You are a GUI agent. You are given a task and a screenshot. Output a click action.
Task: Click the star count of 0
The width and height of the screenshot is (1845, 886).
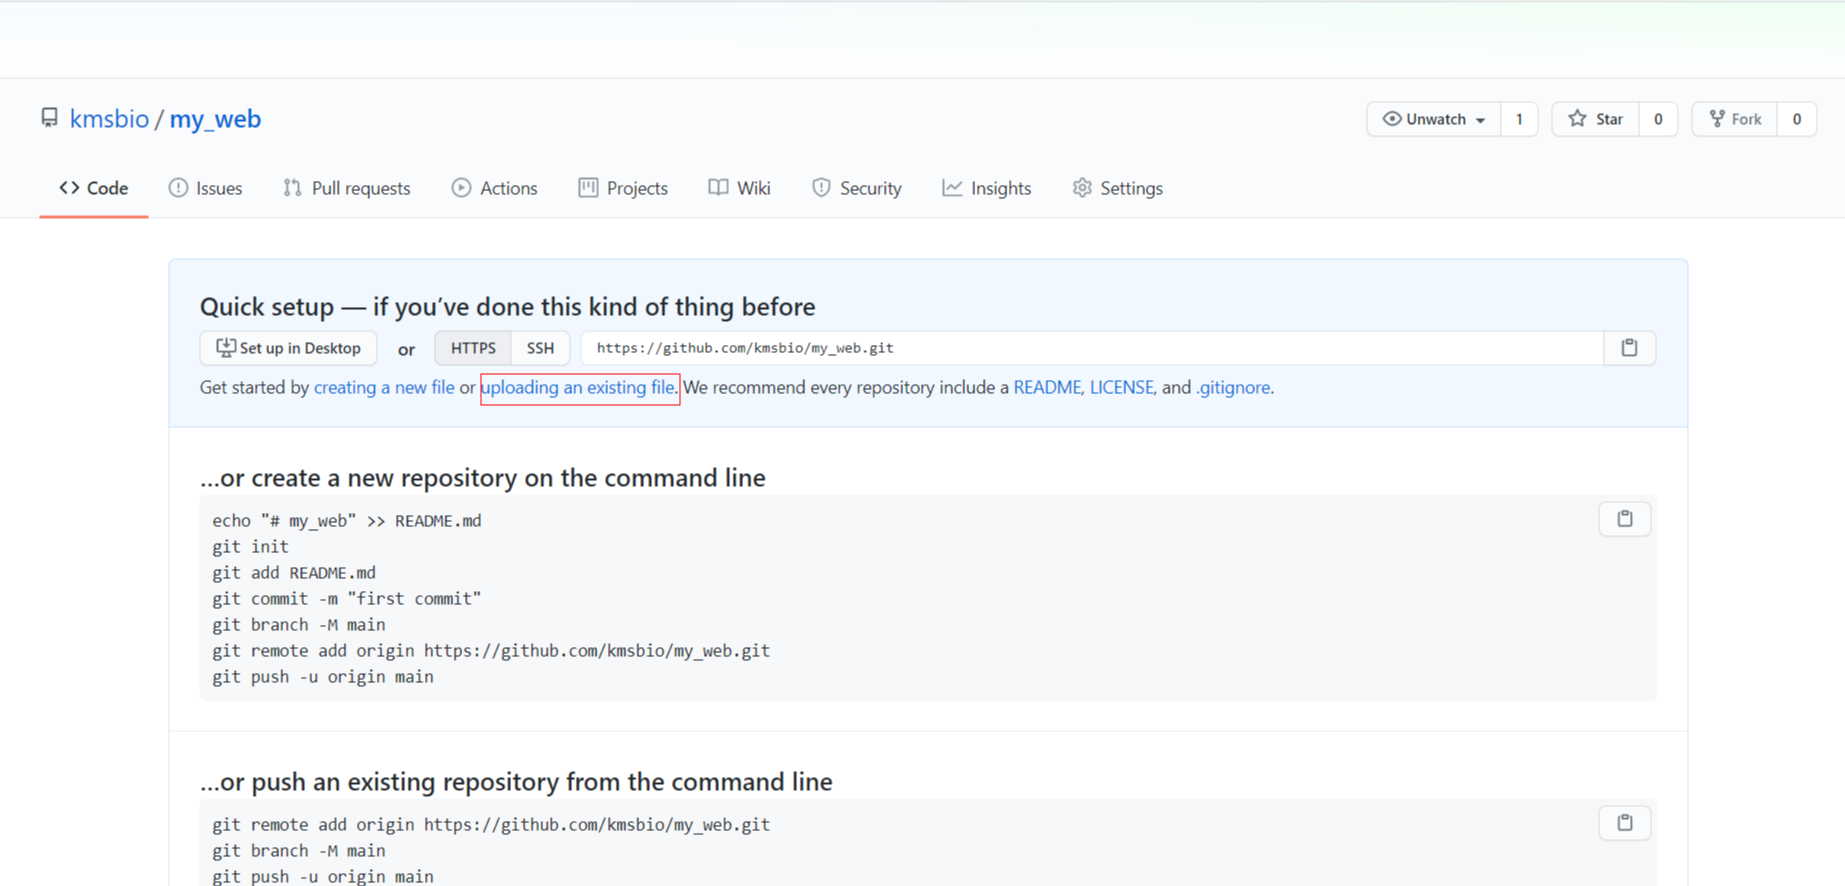tap(1658, 119)
